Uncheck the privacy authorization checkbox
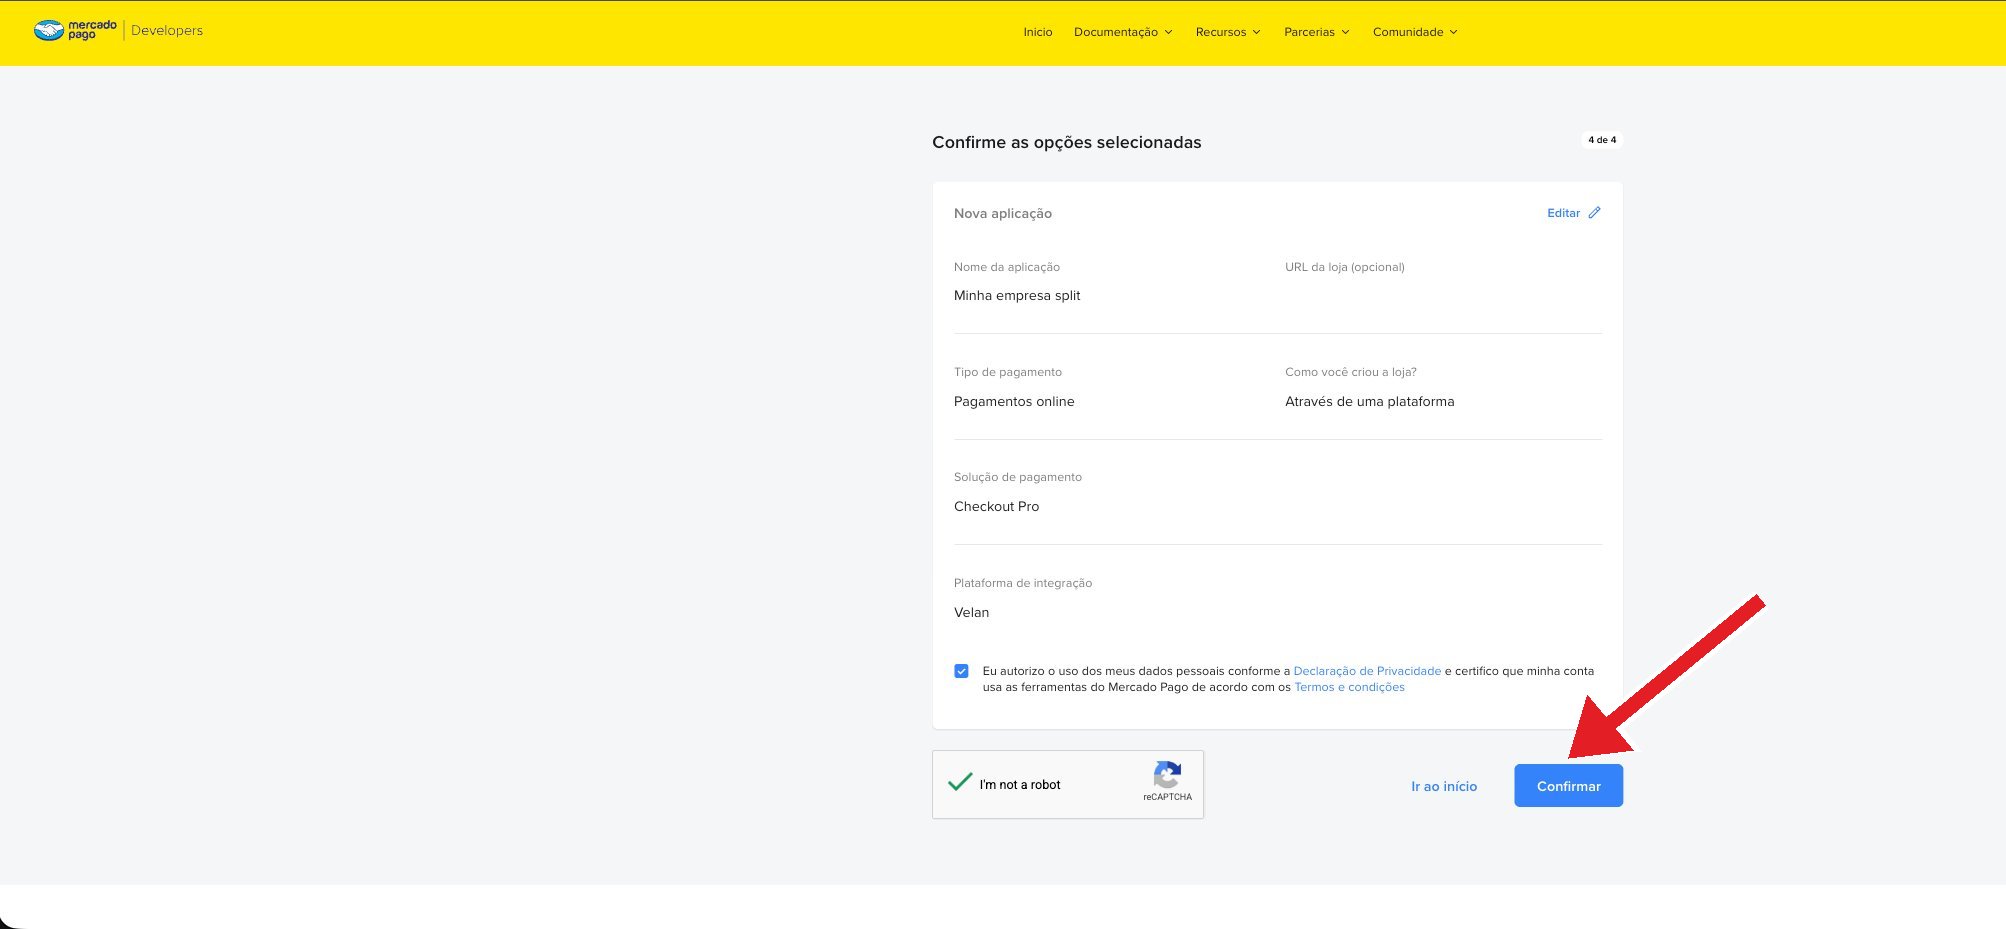The height and width of the screenshot is (929, 2006). click(961, 671)
